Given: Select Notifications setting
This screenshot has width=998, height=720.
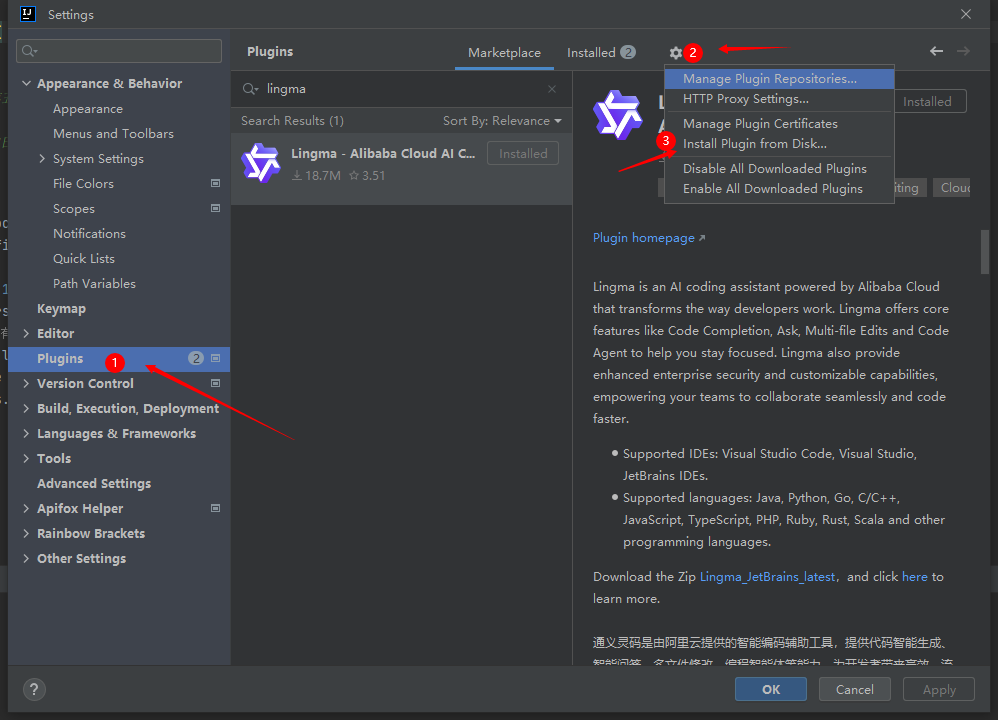Looking at the screenshot, I should (89, 234).
